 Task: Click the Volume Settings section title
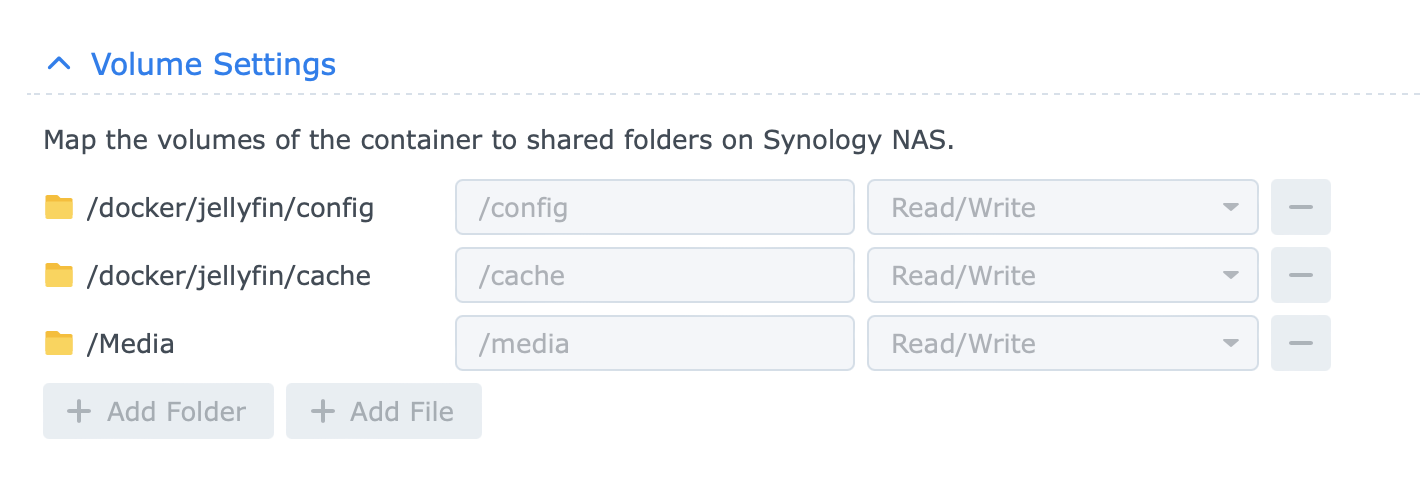point(213,65)
